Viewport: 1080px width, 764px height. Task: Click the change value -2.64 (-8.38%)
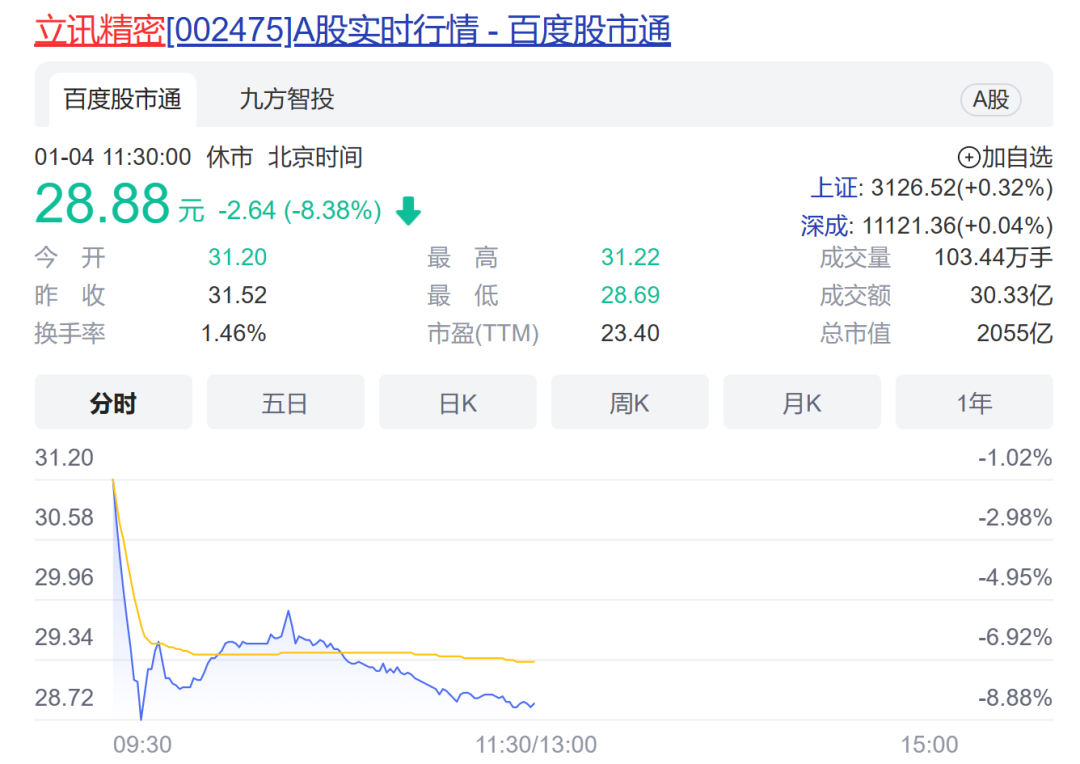(300, 210)
